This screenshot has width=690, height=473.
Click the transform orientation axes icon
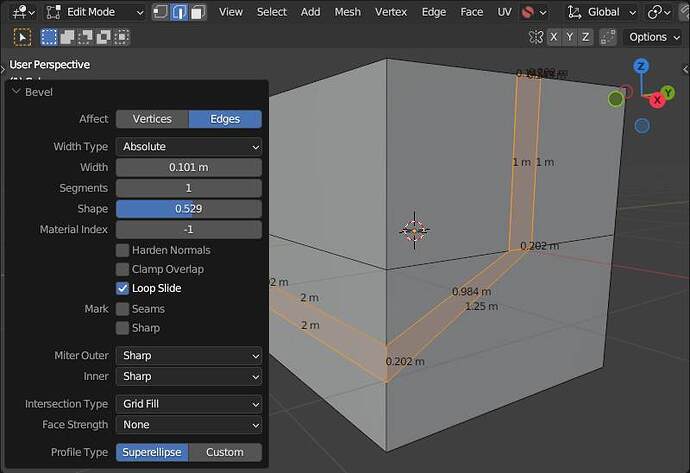pos(574,12)
